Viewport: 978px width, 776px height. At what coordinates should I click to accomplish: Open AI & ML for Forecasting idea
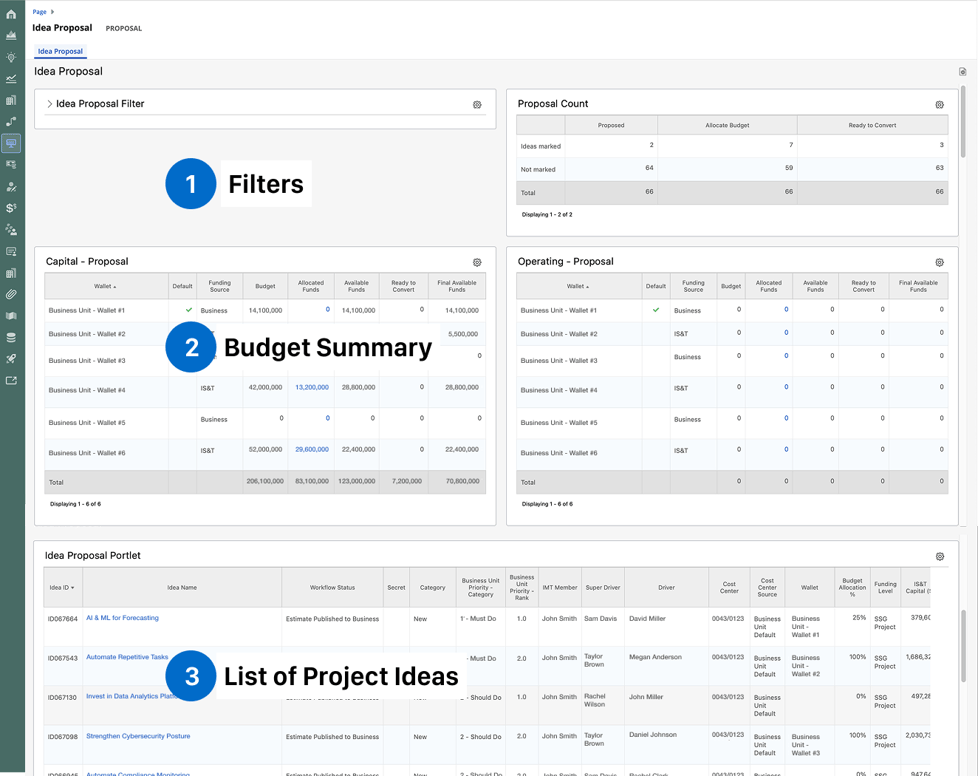click(122, 618)
